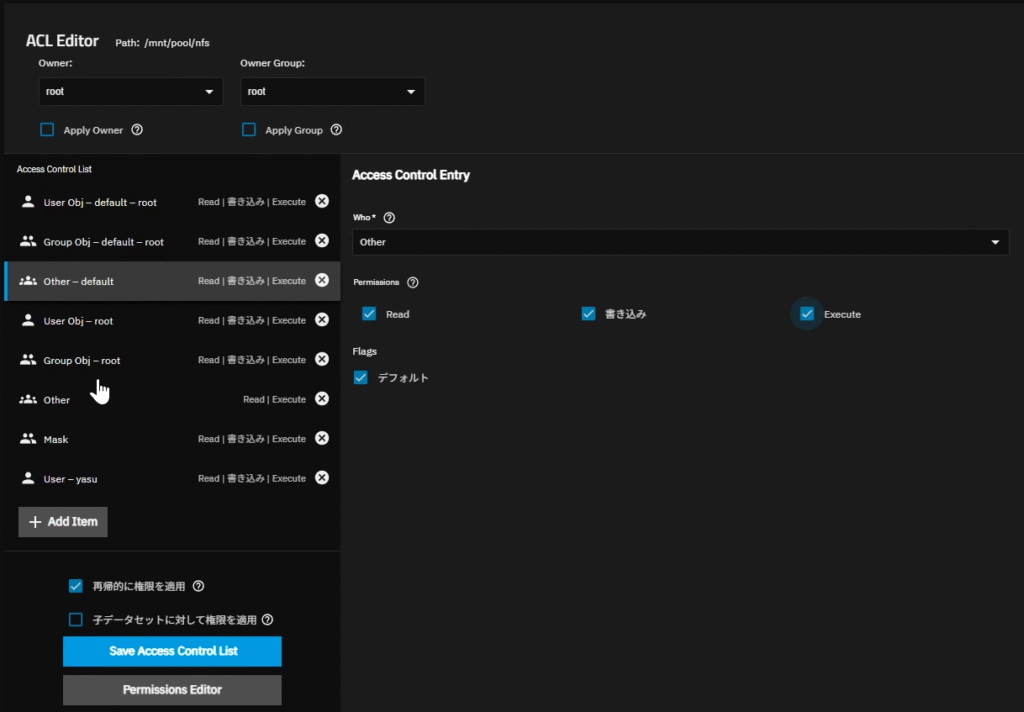The image size is (1024, 712).
Task: Remove the User – yasu entry
Action: tap(322, 478)
